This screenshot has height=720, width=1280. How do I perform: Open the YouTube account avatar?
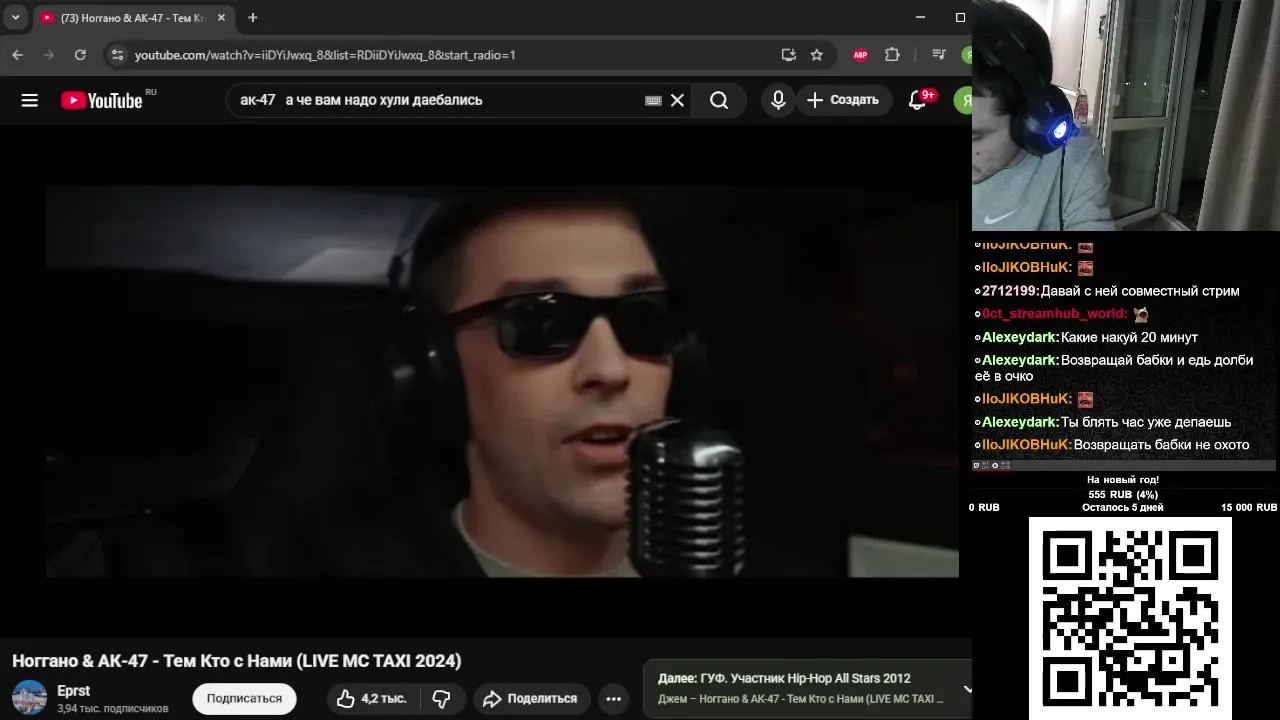click(x=964, y=100)
